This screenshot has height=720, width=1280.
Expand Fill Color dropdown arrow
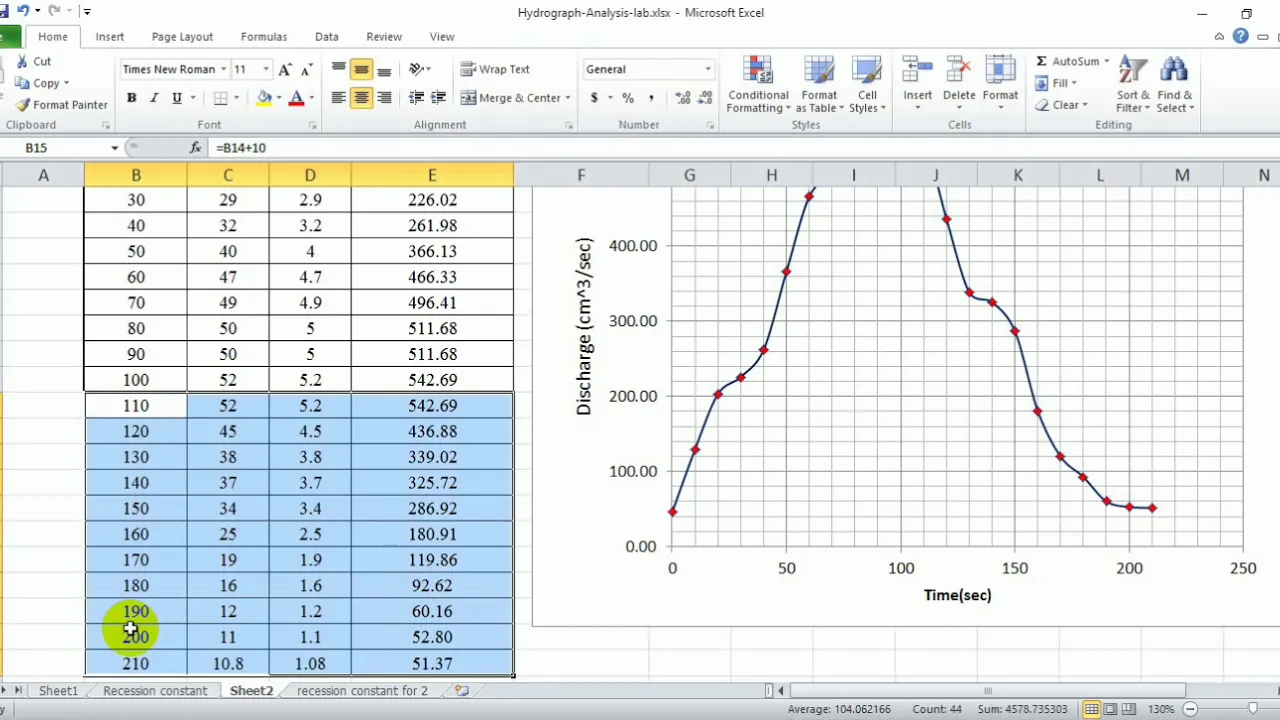278,98
